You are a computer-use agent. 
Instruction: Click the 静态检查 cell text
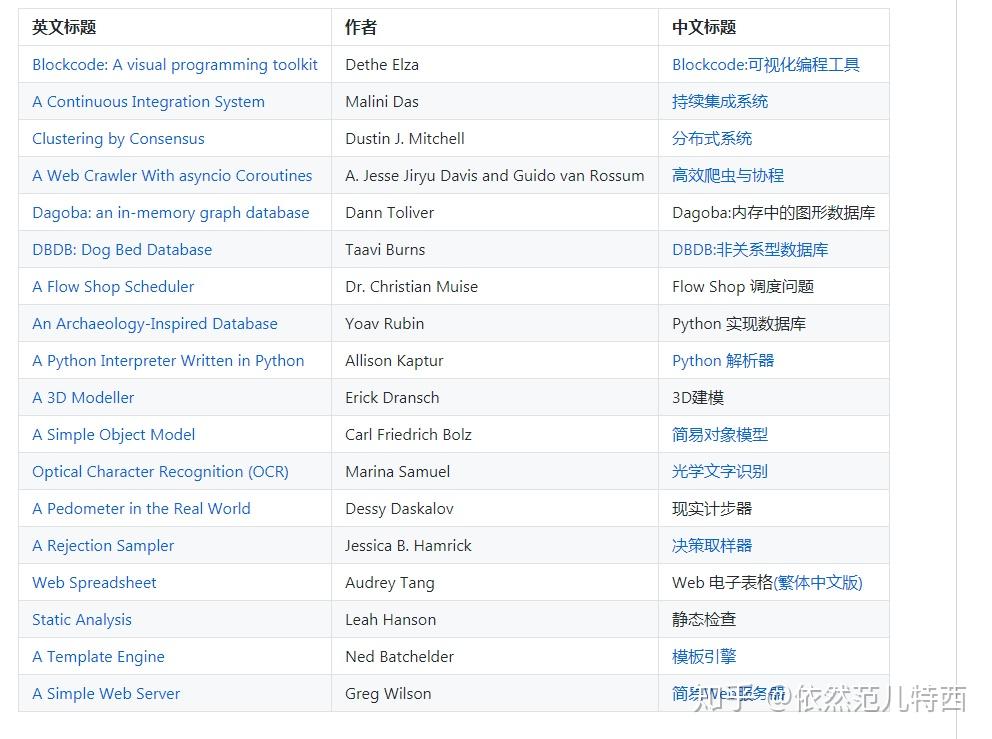704,620
